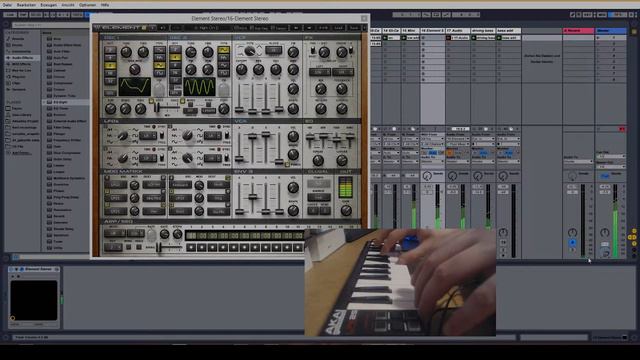Click the OSC 1 waveform display
The width and height of the screenshot is (640, 360).
click(135, 86)
